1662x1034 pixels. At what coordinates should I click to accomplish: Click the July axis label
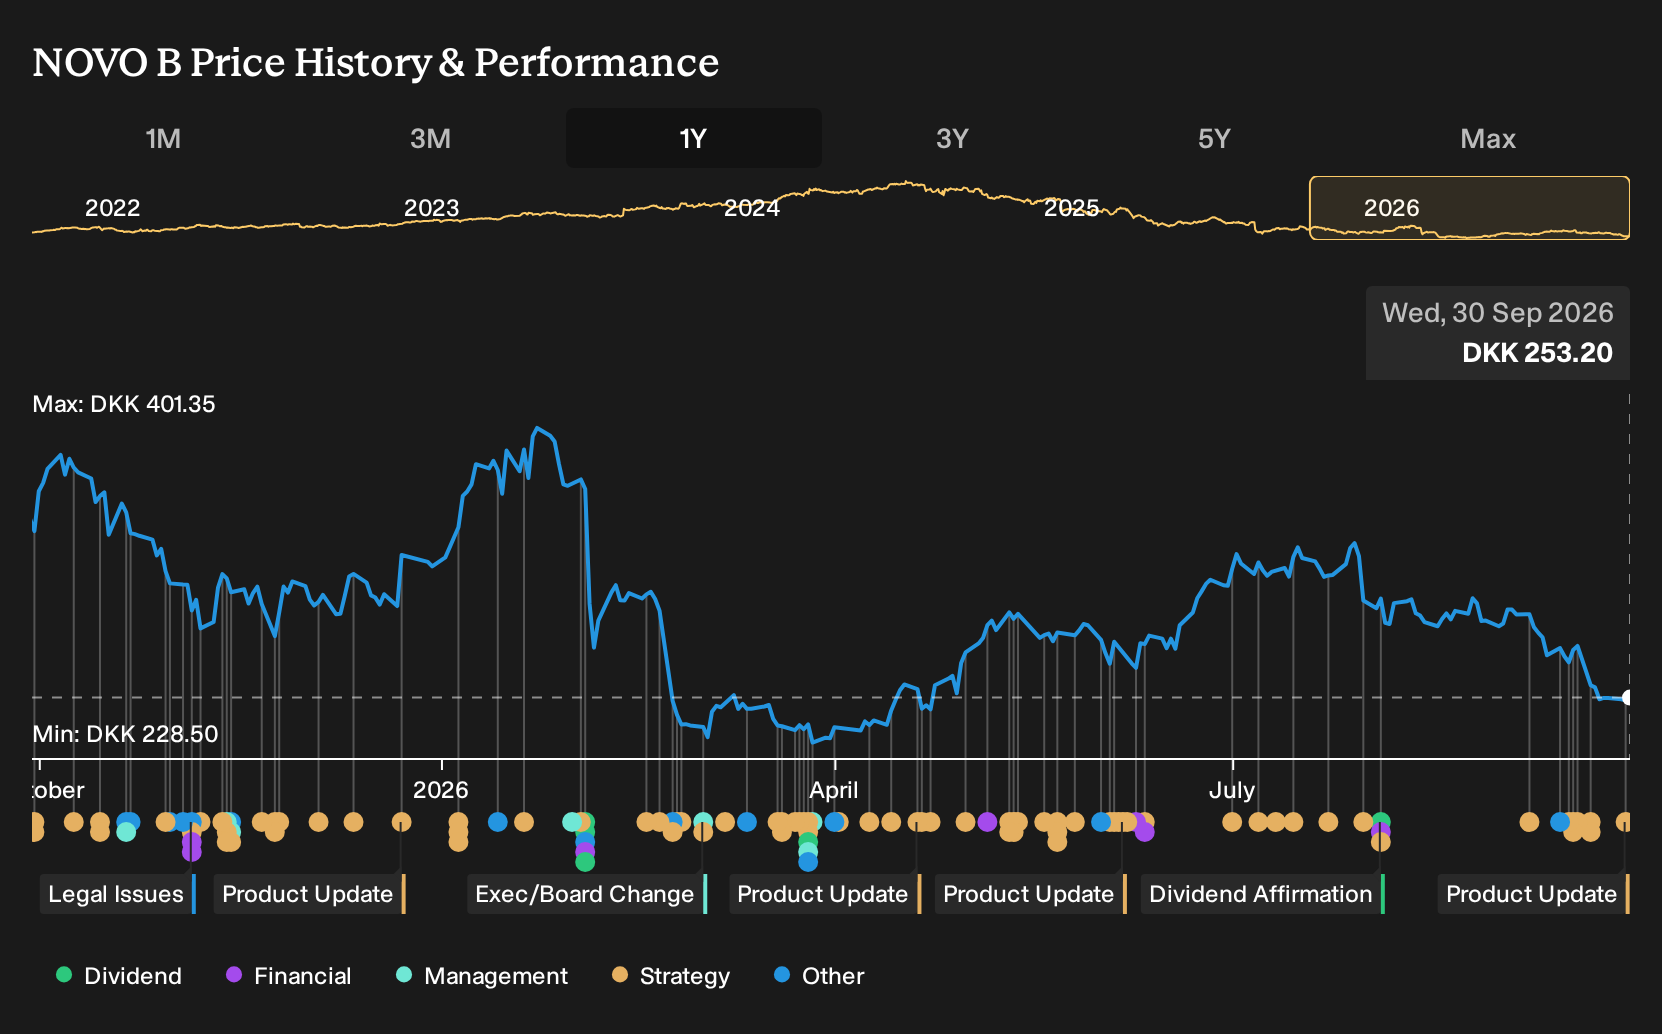(x=1232, y=790)
